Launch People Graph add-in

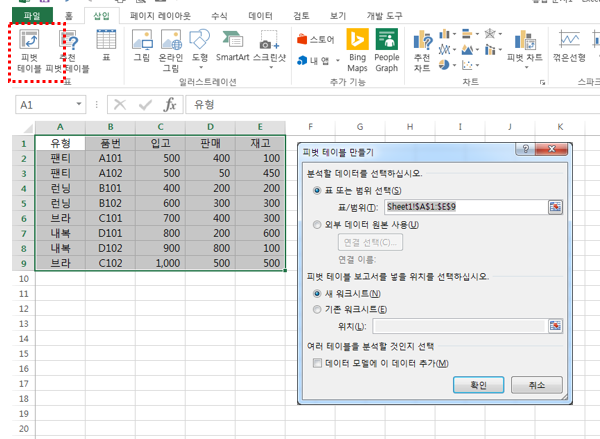[387, 51]
